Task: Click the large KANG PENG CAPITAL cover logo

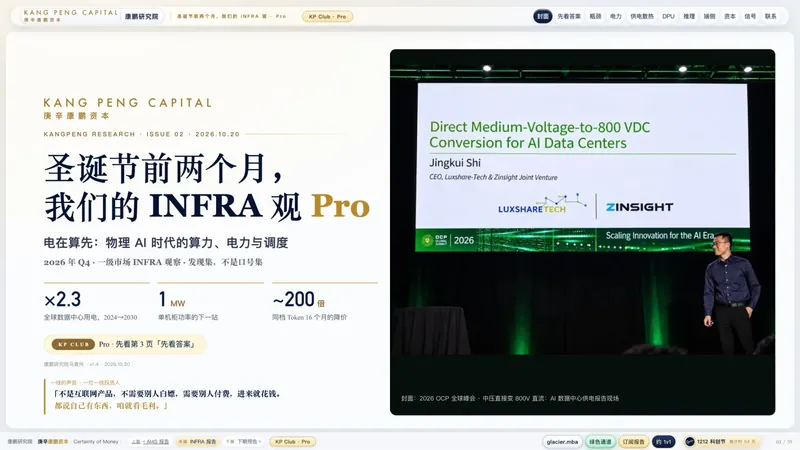Action: (128, 108)
